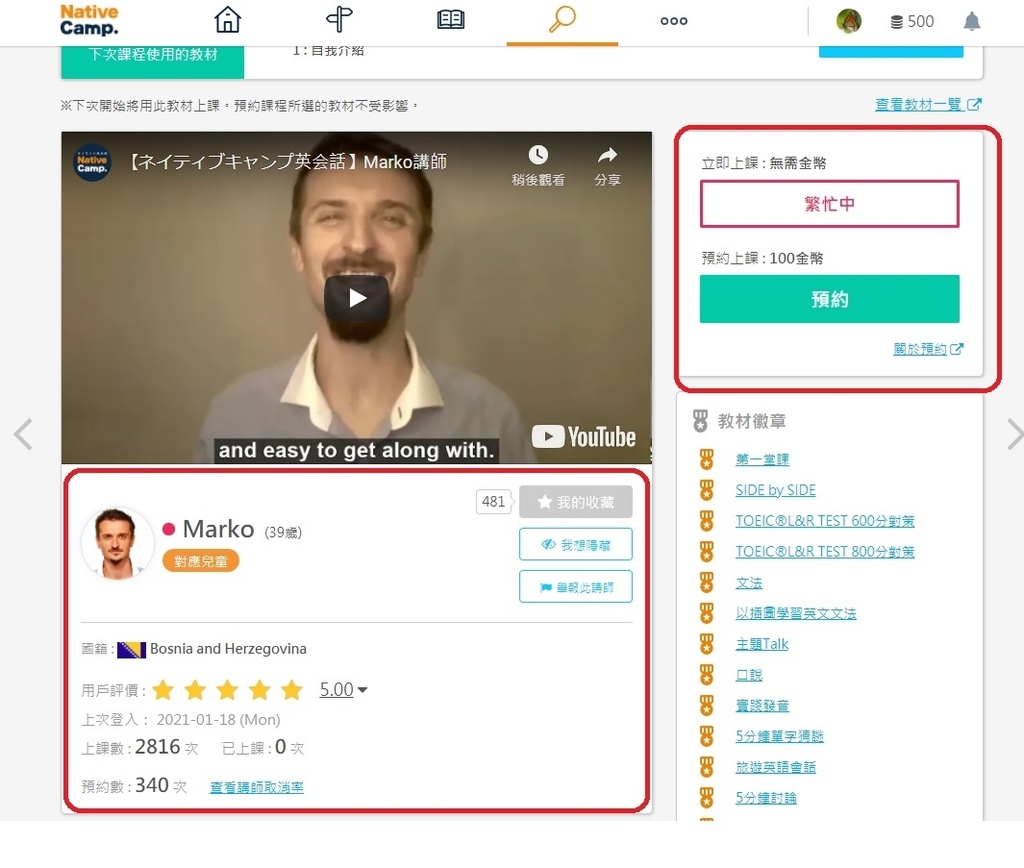Open the three-dots more menu
Viewport: 1024px width, 868px height.
(673, 21)
